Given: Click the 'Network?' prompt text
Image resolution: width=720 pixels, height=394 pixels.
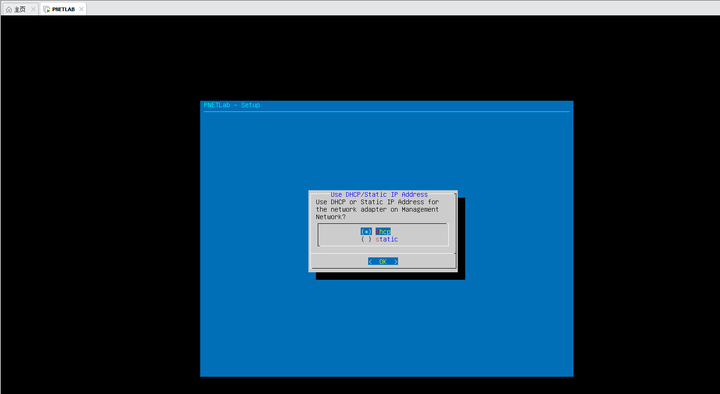Looking at the screenshot, I should [331, 217].
